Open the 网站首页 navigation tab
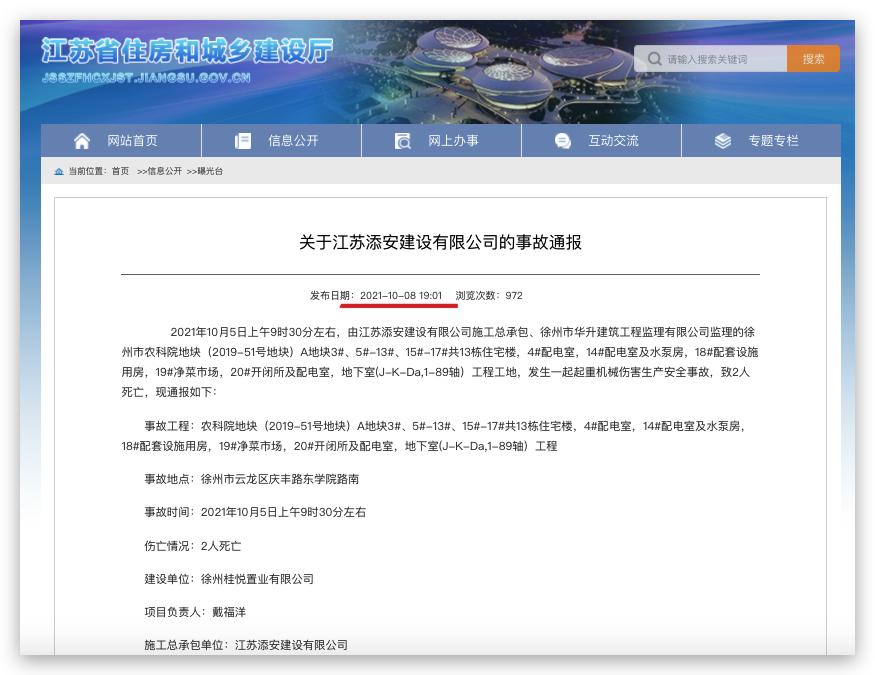This screenshot has width=875, height=675. [121, 141]
